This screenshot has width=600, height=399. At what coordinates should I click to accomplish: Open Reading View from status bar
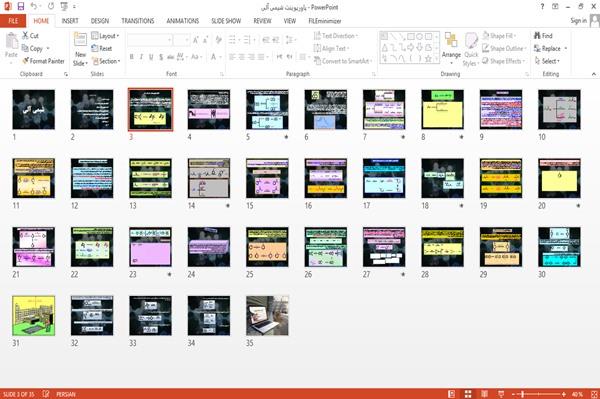[x=484, y=394]
